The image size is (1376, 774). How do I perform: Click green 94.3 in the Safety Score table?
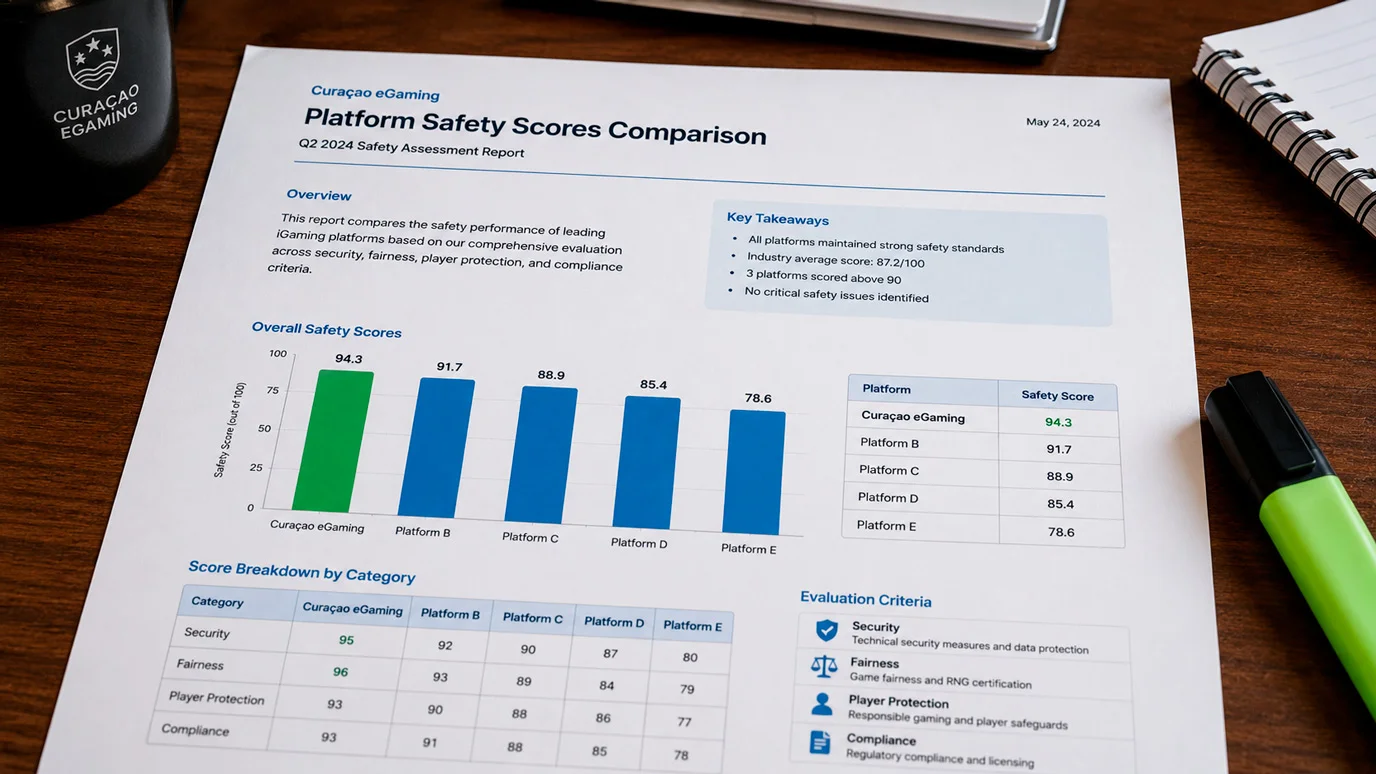(1058, 422)
